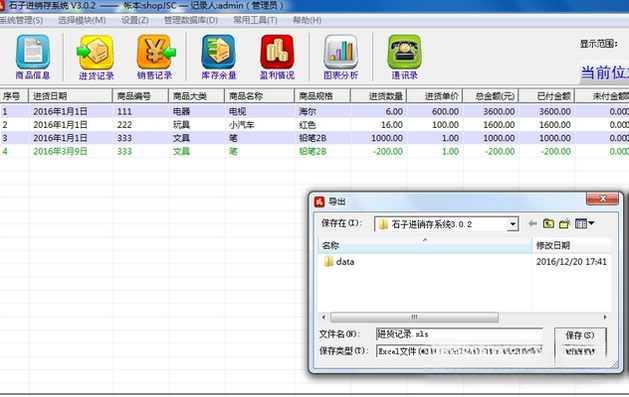The image size is (629, 397).
Task: Click the cancel button below 保存(S)
Action: [580, 352]
